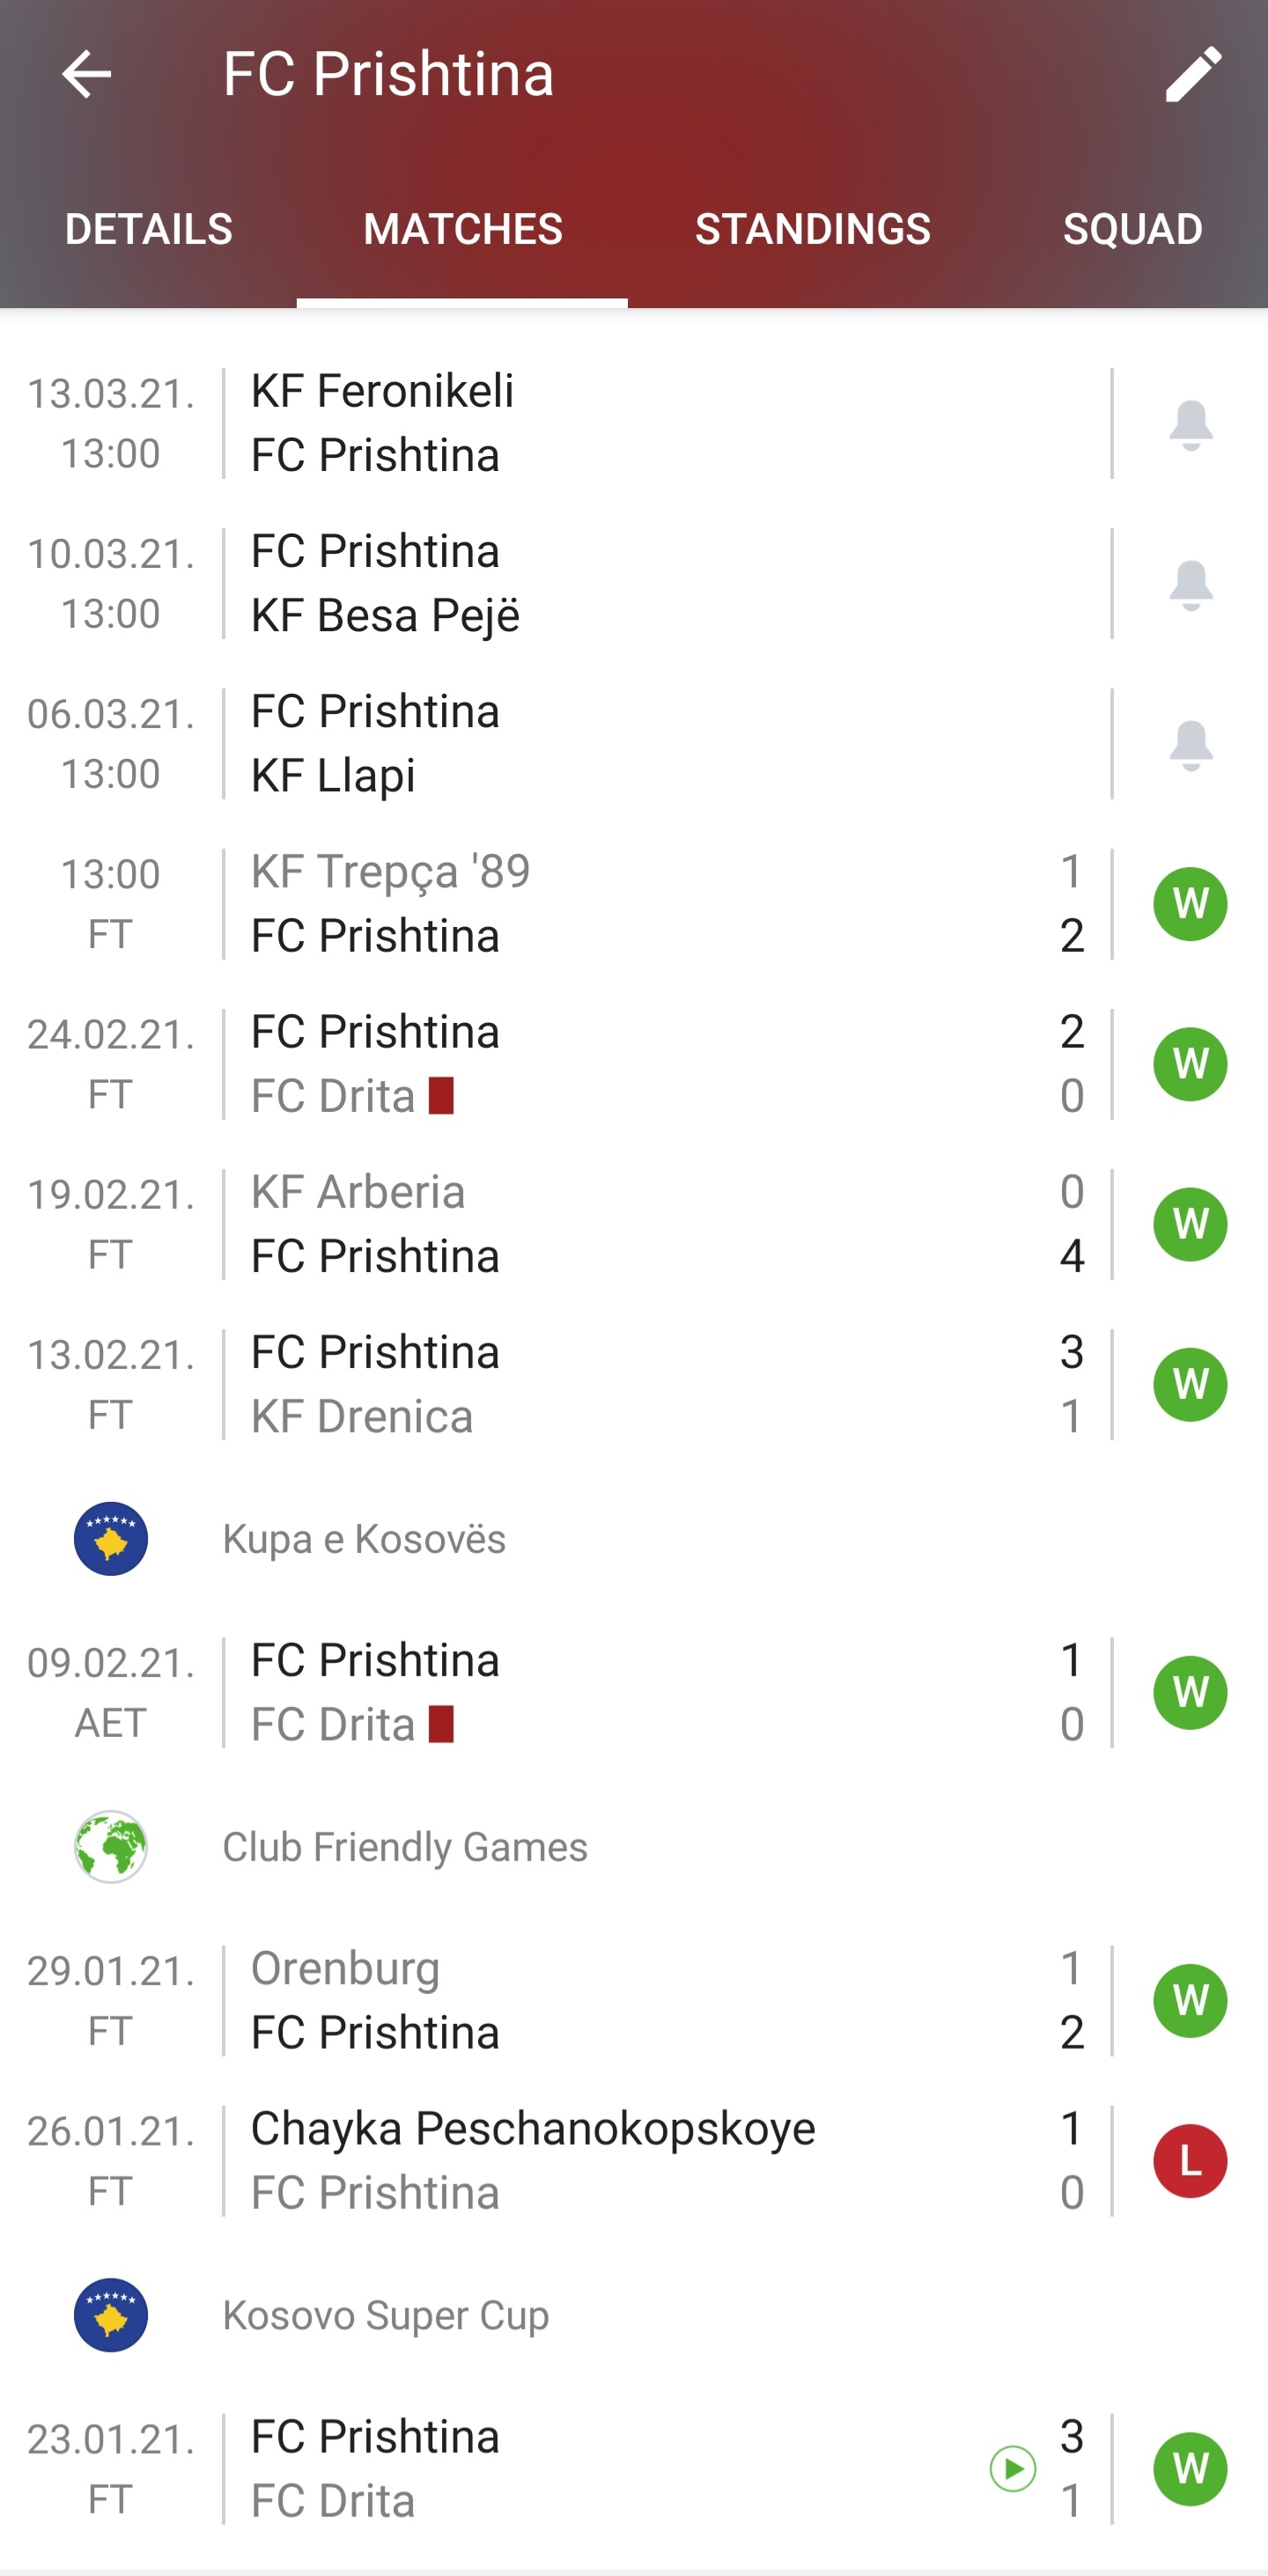Tap win badge for KF Trepça '89 match

1190,904
